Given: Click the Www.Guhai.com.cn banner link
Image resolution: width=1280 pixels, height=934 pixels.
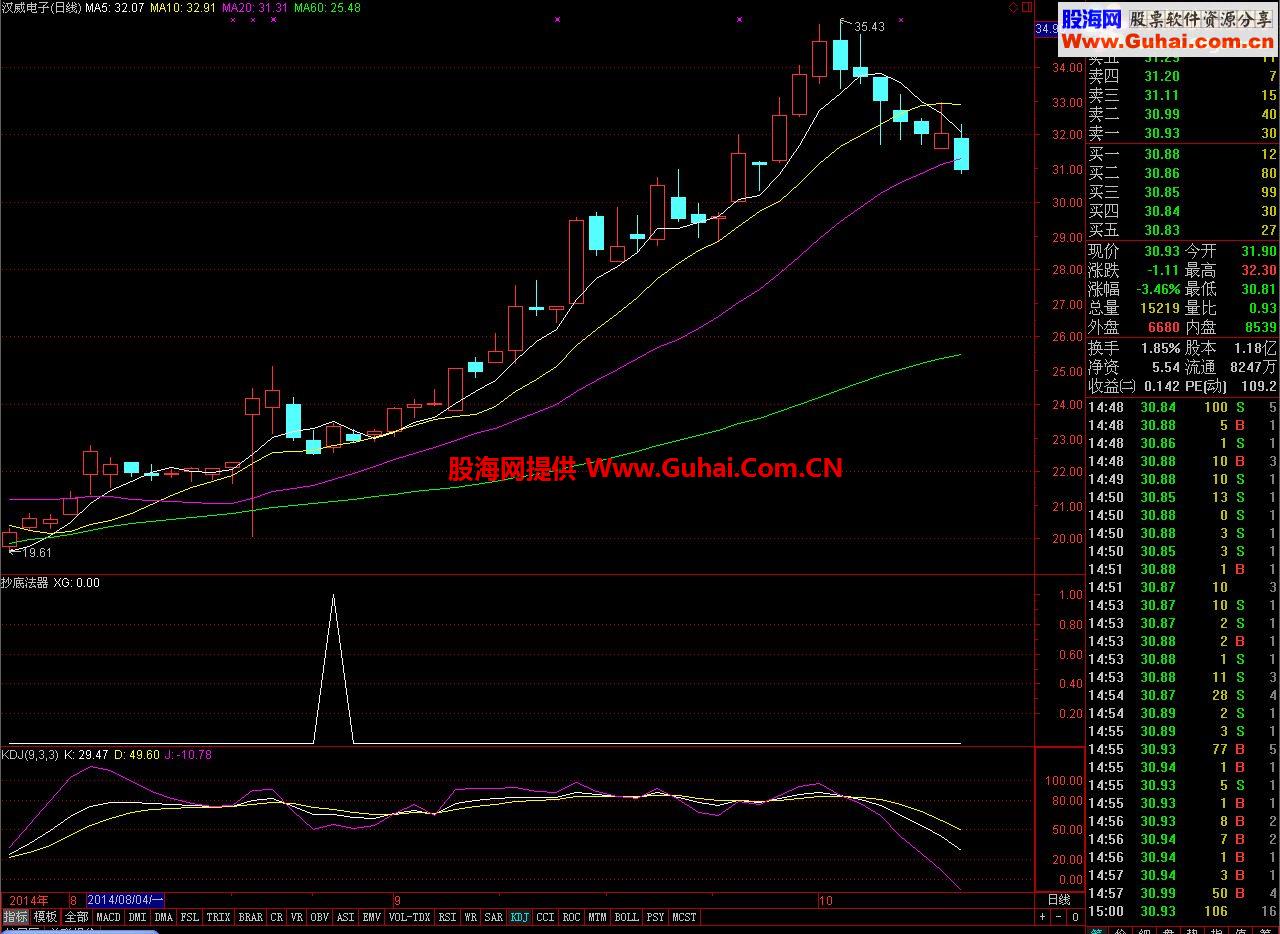Looking at the screenshot, I should (1168, 41).
